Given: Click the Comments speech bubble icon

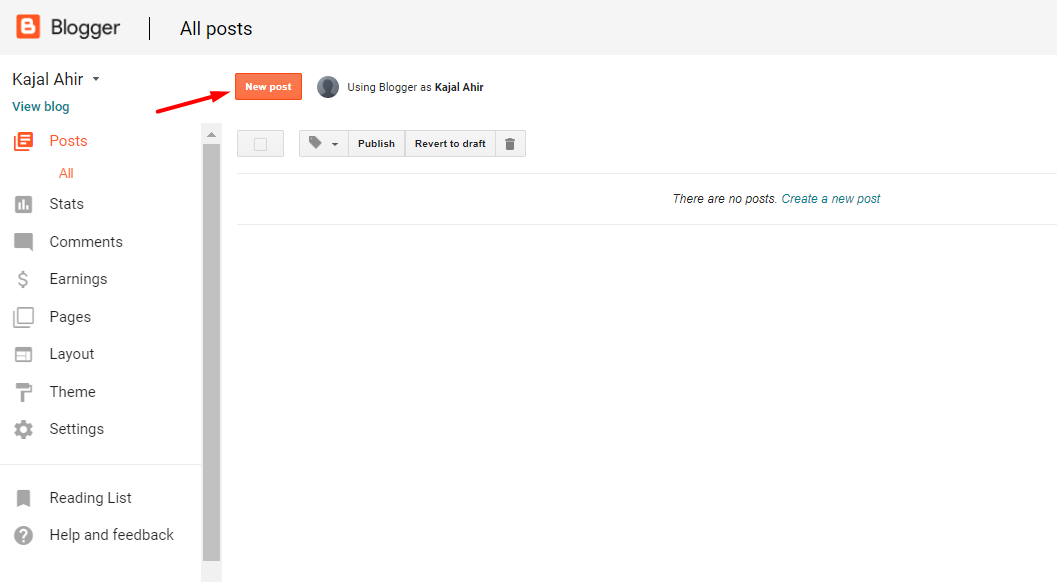Looking at the screenshot, I should coord(23,242).
